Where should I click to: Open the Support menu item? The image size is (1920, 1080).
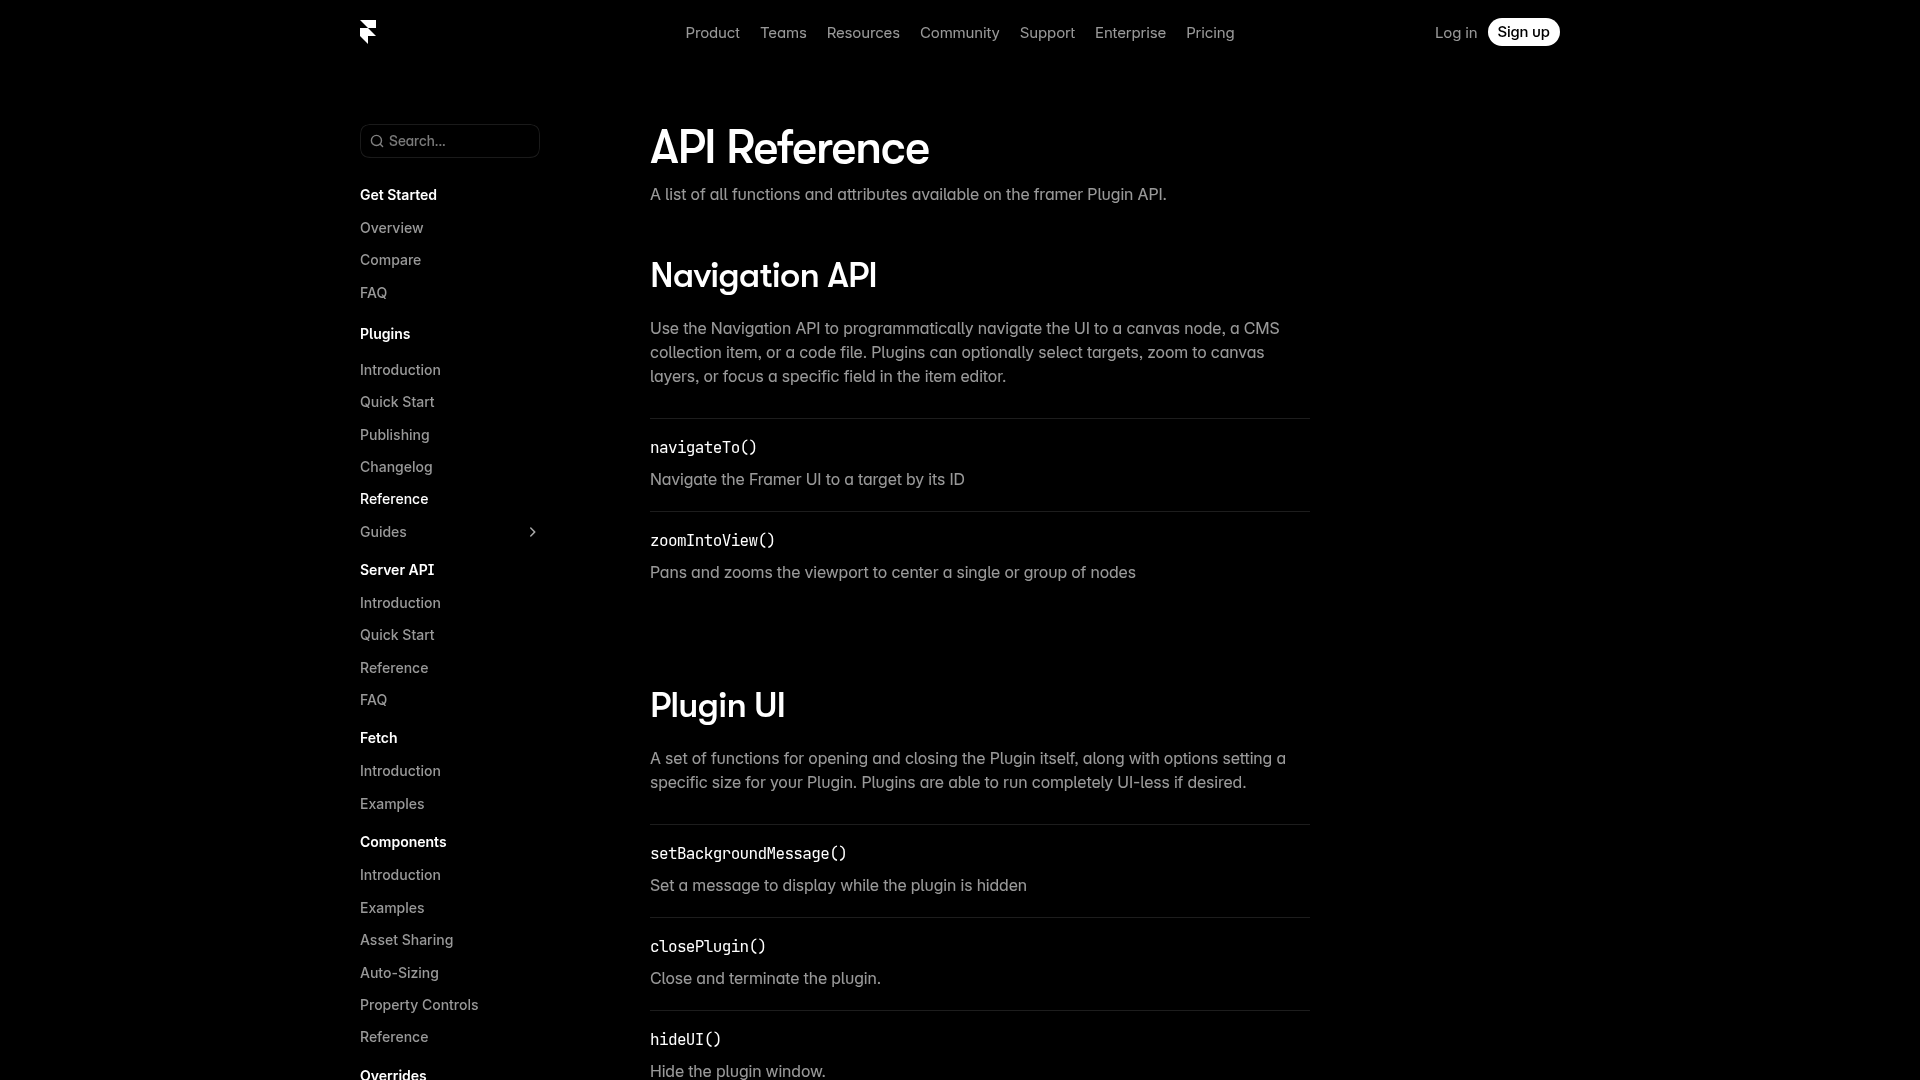[x=1047, y=33]
